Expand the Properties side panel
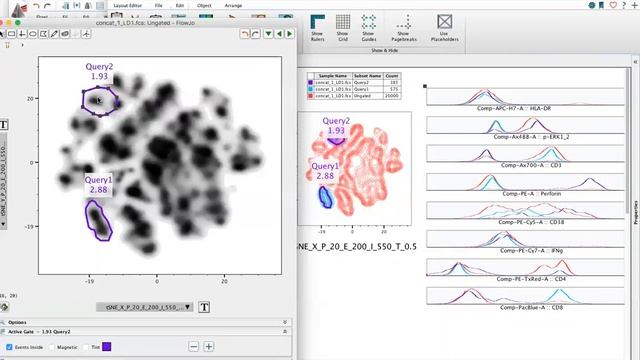 tap(636, 212)
